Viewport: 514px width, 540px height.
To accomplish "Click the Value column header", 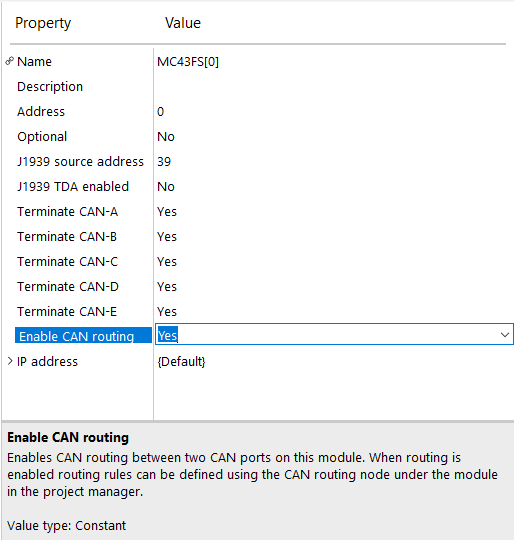I will point(183,23).
